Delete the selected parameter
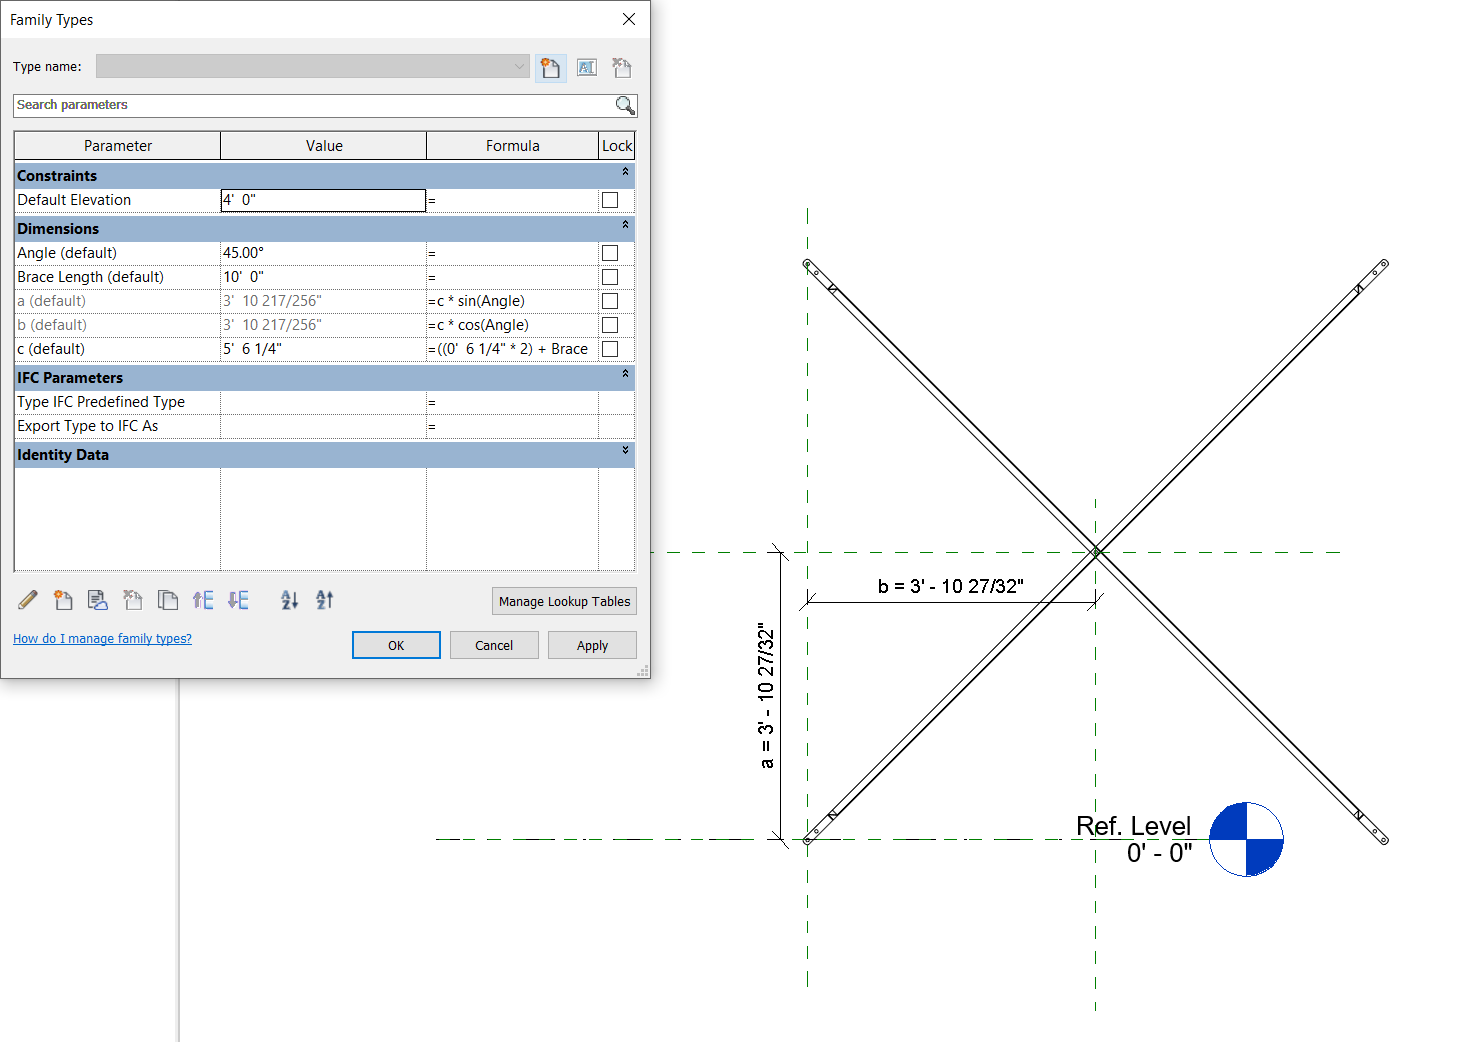 (133, 599)
